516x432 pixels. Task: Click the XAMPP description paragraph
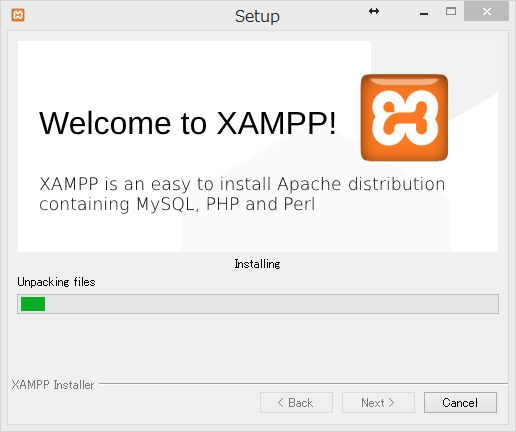pyautogui.click(x=242, y=194)
